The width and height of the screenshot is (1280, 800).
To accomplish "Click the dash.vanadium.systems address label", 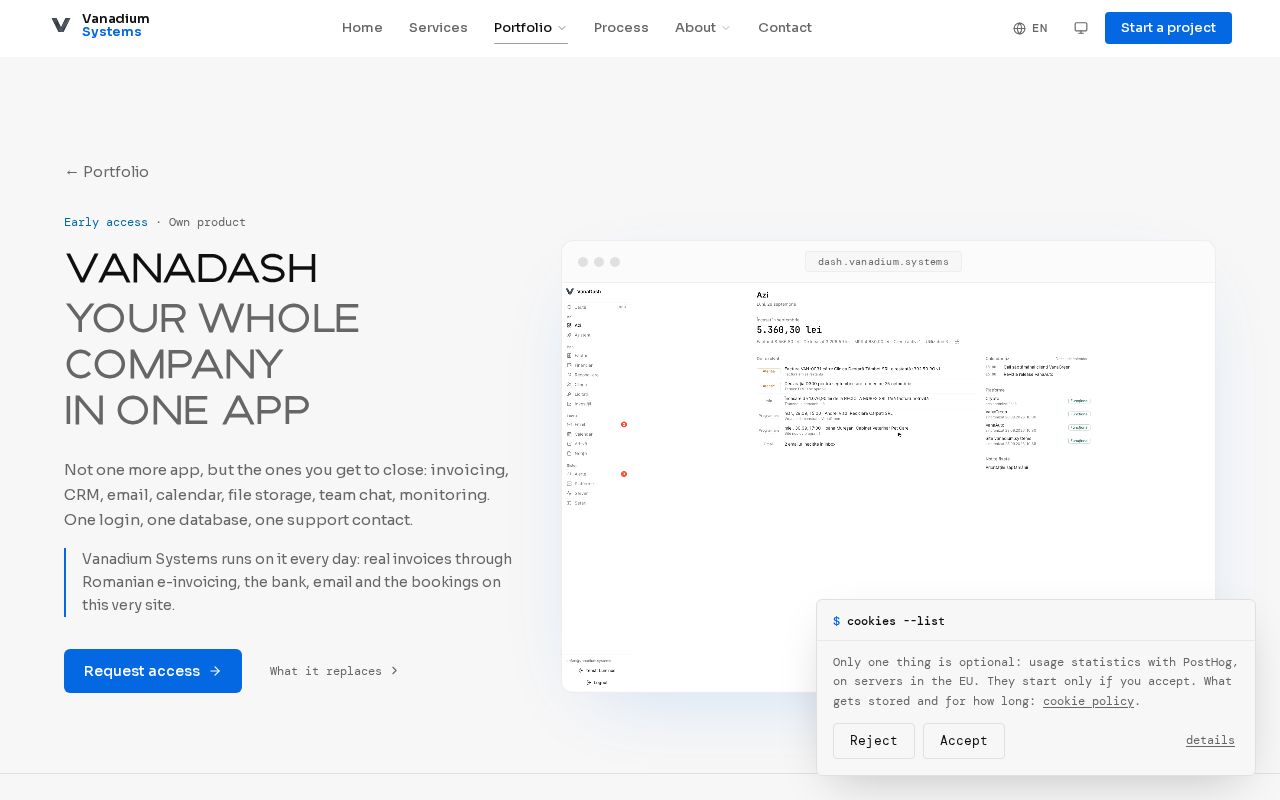I will coord(883,262).
